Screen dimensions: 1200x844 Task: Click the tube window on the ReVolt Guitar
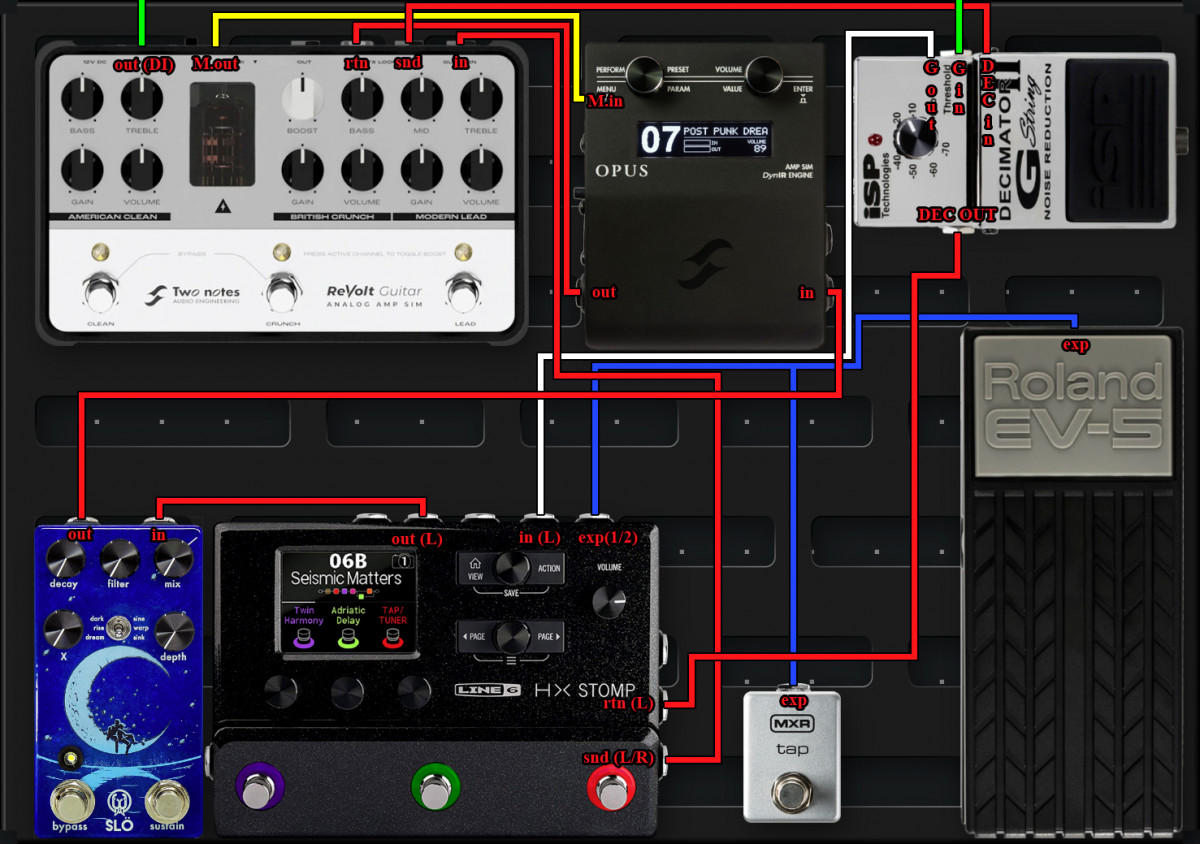[x=222, y=133]
